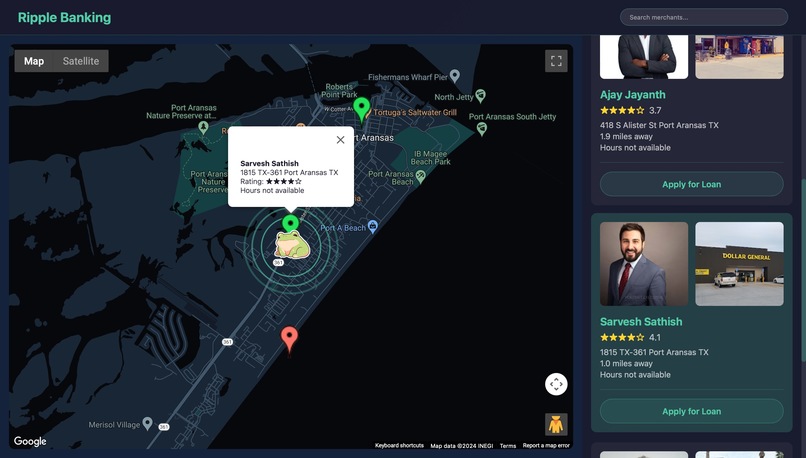
Task: Click the frog avatar marker
Action: coord(292,245)
